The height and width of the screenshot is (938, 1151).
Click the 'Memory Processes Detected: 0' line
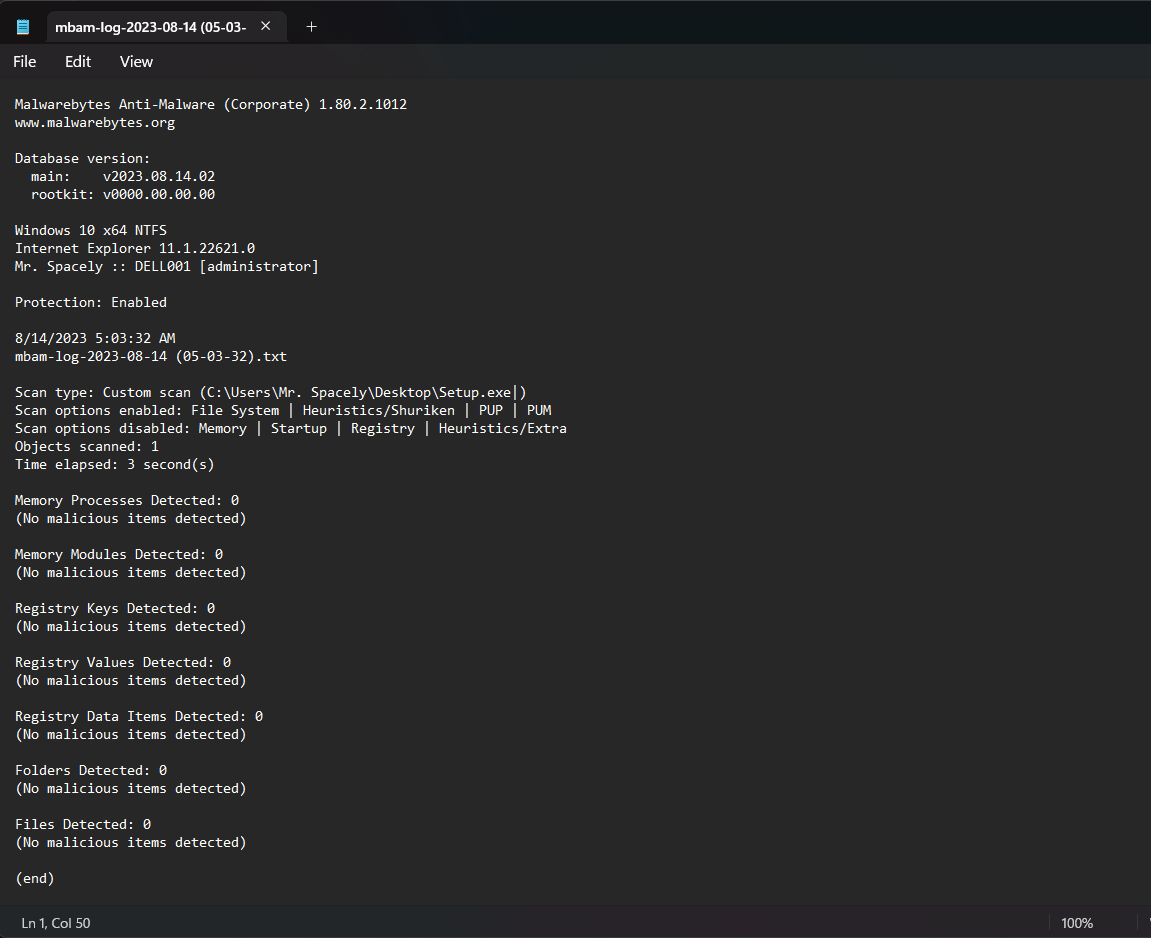127,501
